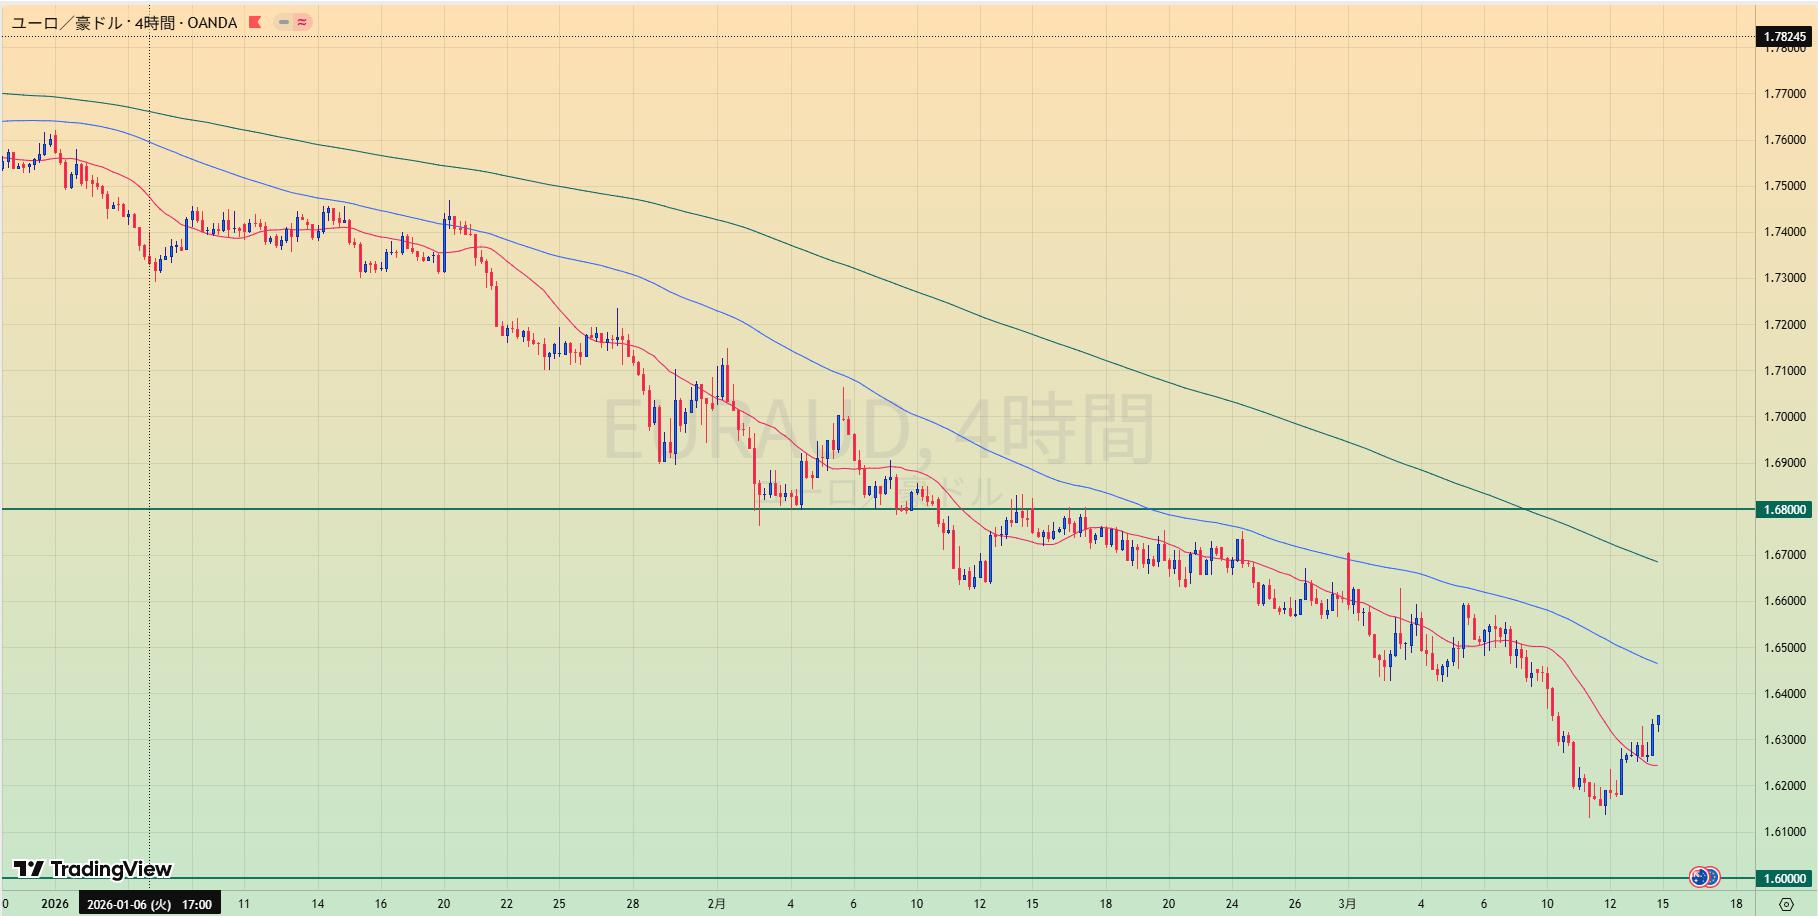This screenshot has height=916, width=1818.
Task: Open the TradingView logo link
Action: pyautogui.click(x=93, y=869)
